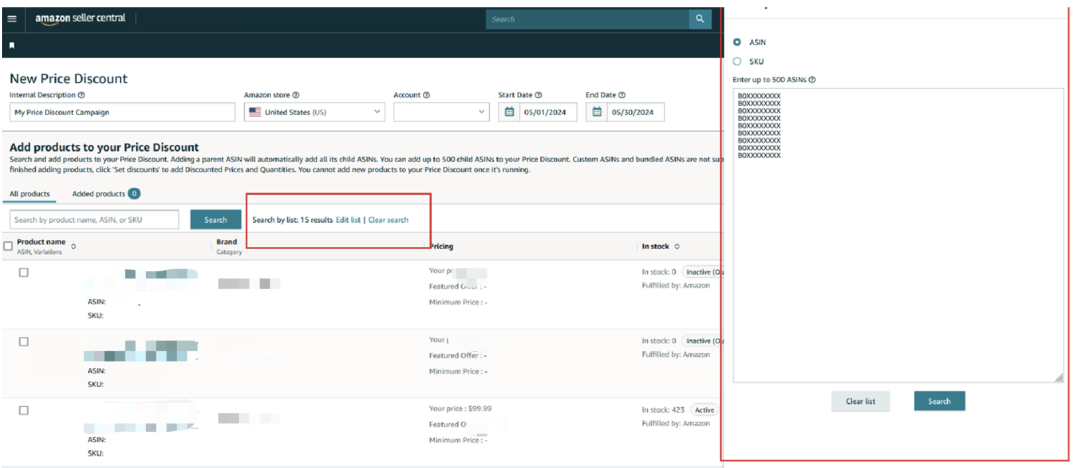Expand the Account dropdown
1080x468 pixels.
442,112
